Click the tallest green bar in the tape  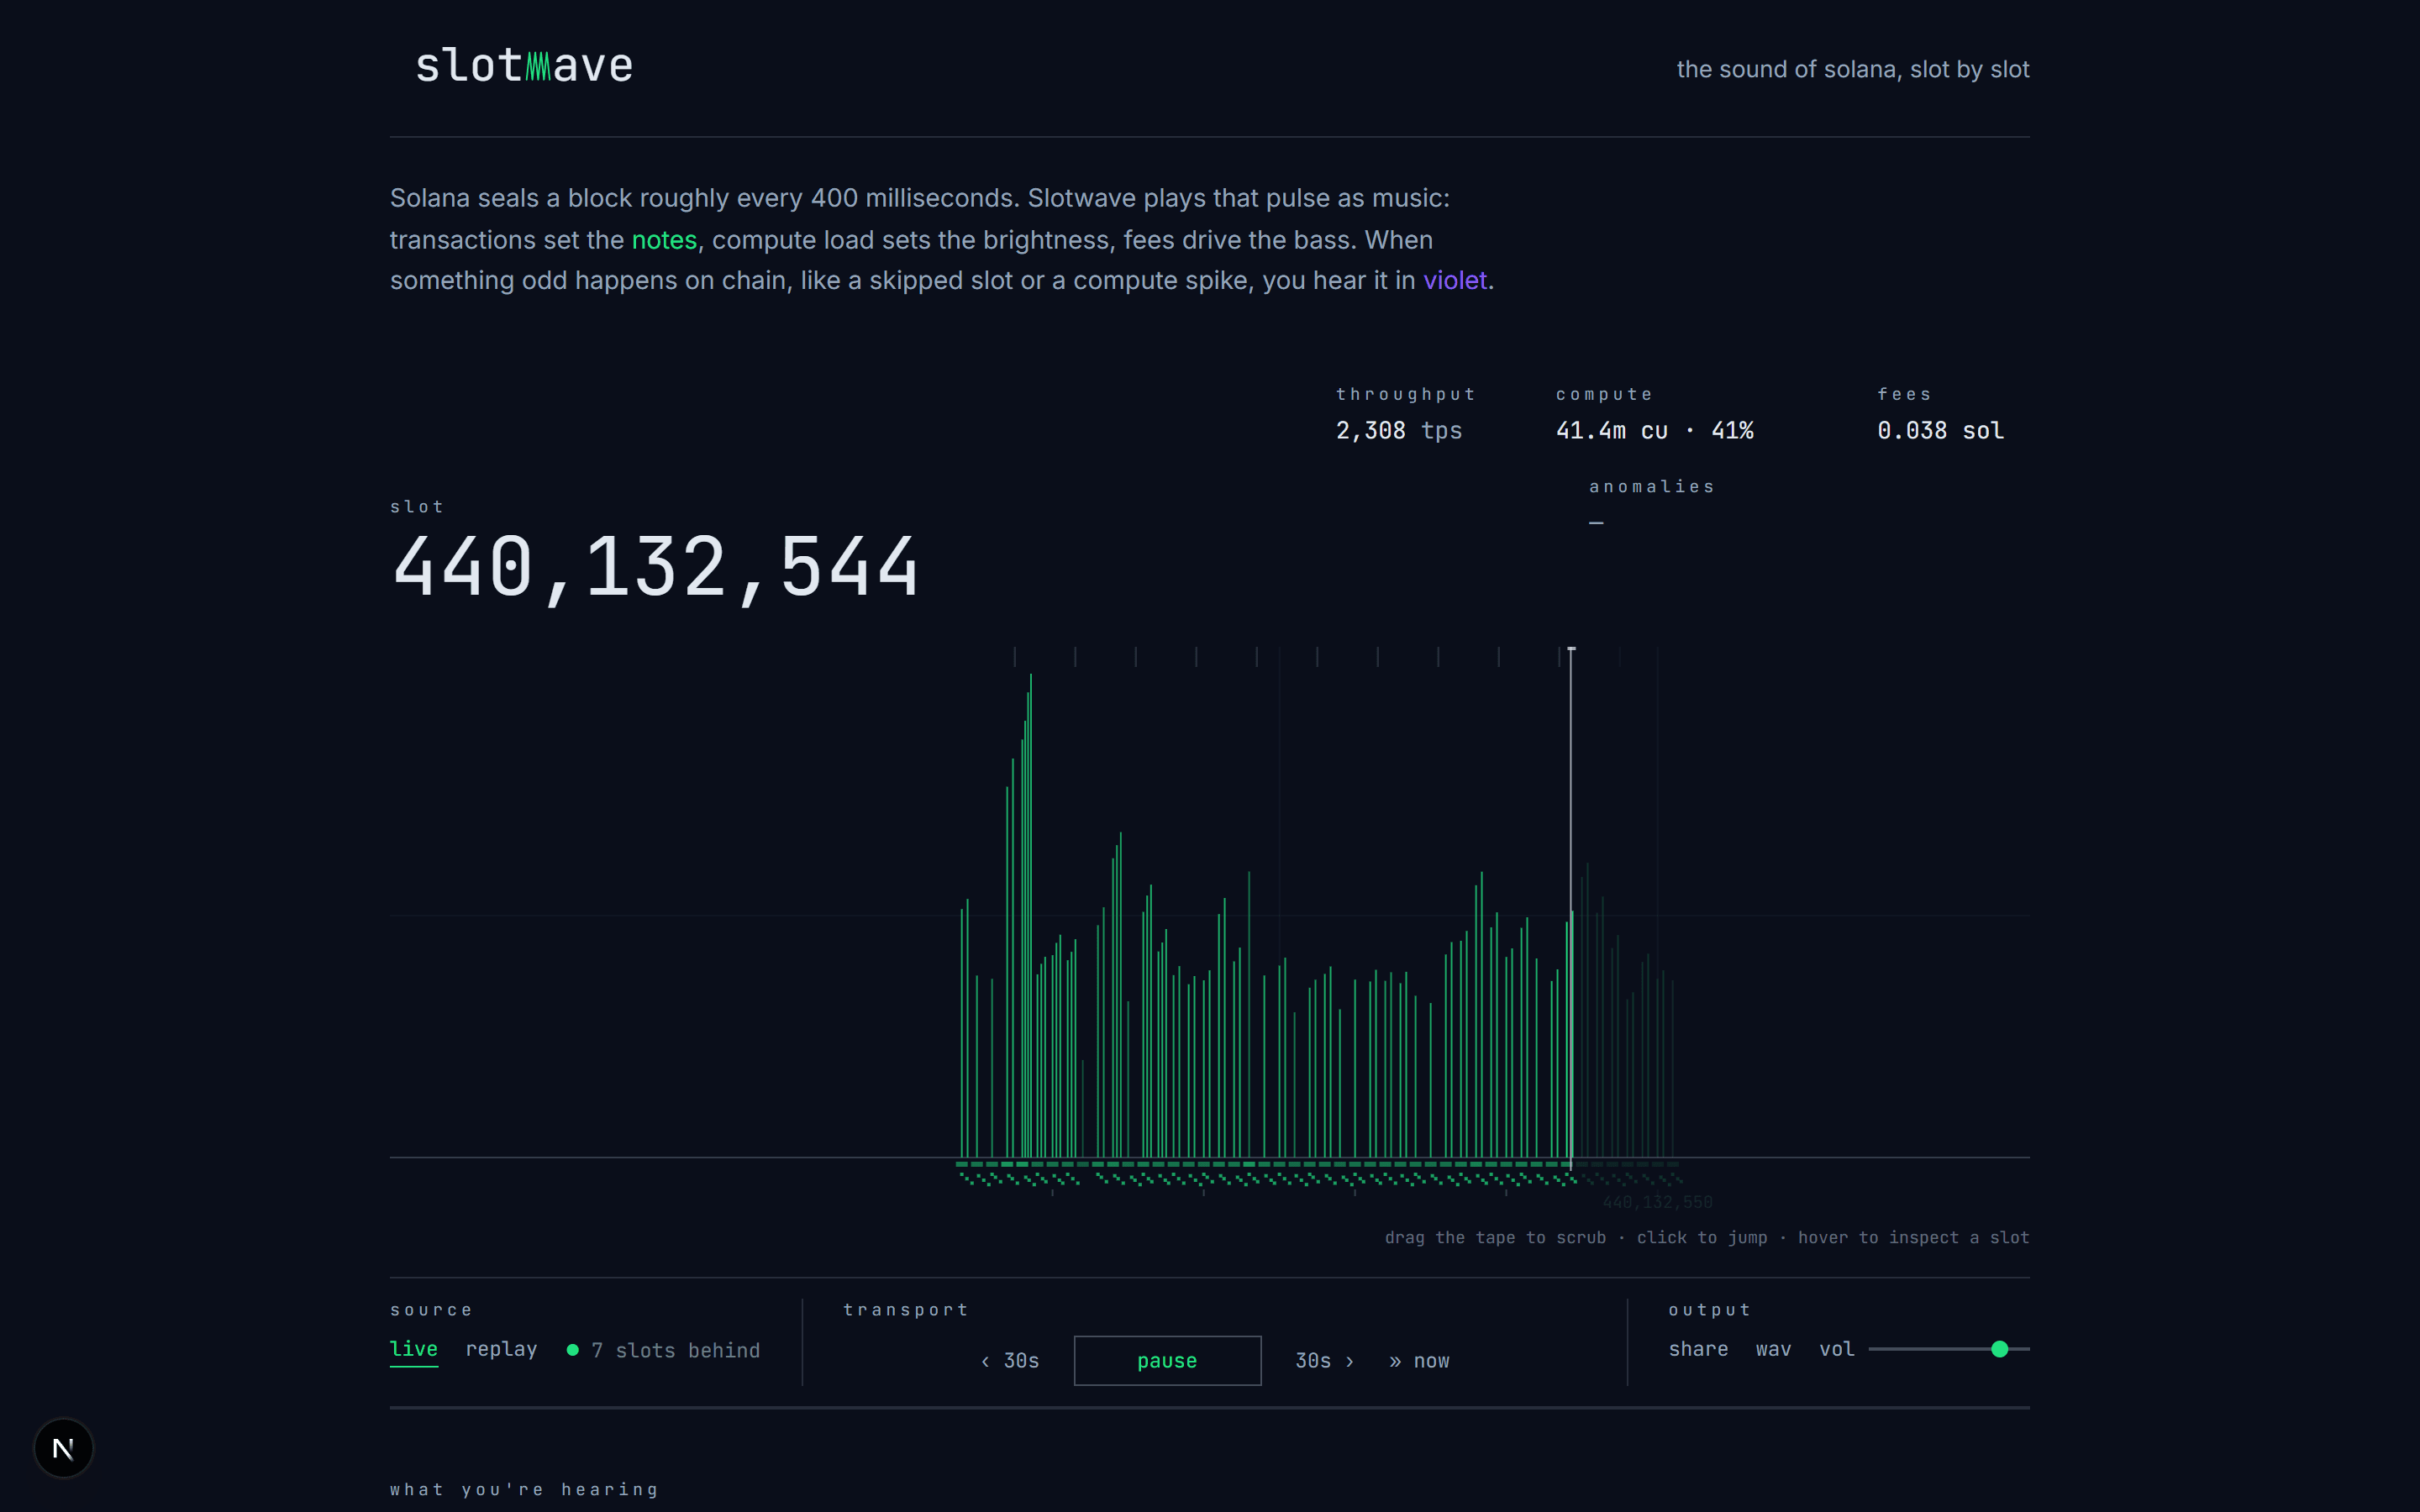tap(1030, 915)
